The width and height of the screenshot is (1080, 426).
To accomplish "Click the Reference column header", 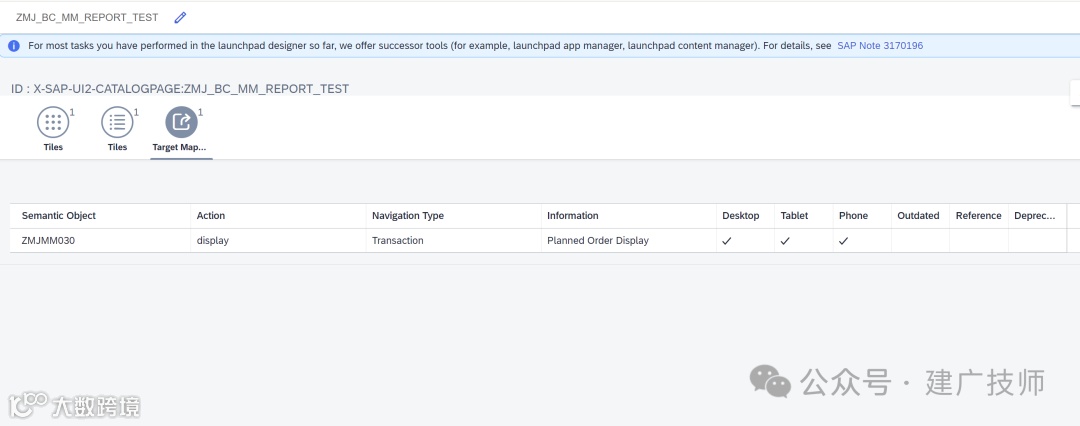I will pos(978,216).
